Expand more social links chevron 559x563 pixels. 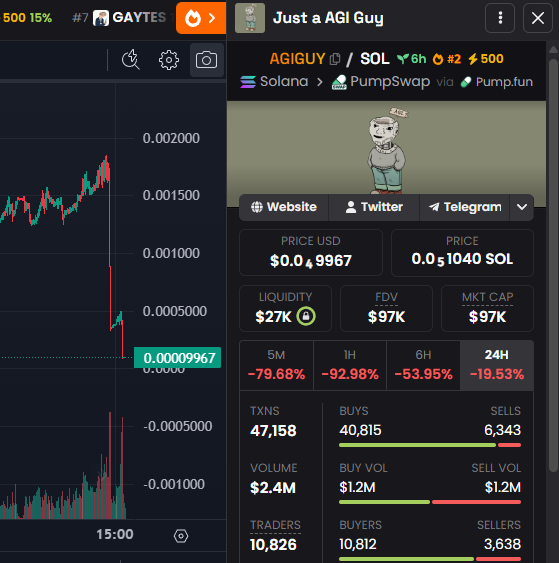522,207
